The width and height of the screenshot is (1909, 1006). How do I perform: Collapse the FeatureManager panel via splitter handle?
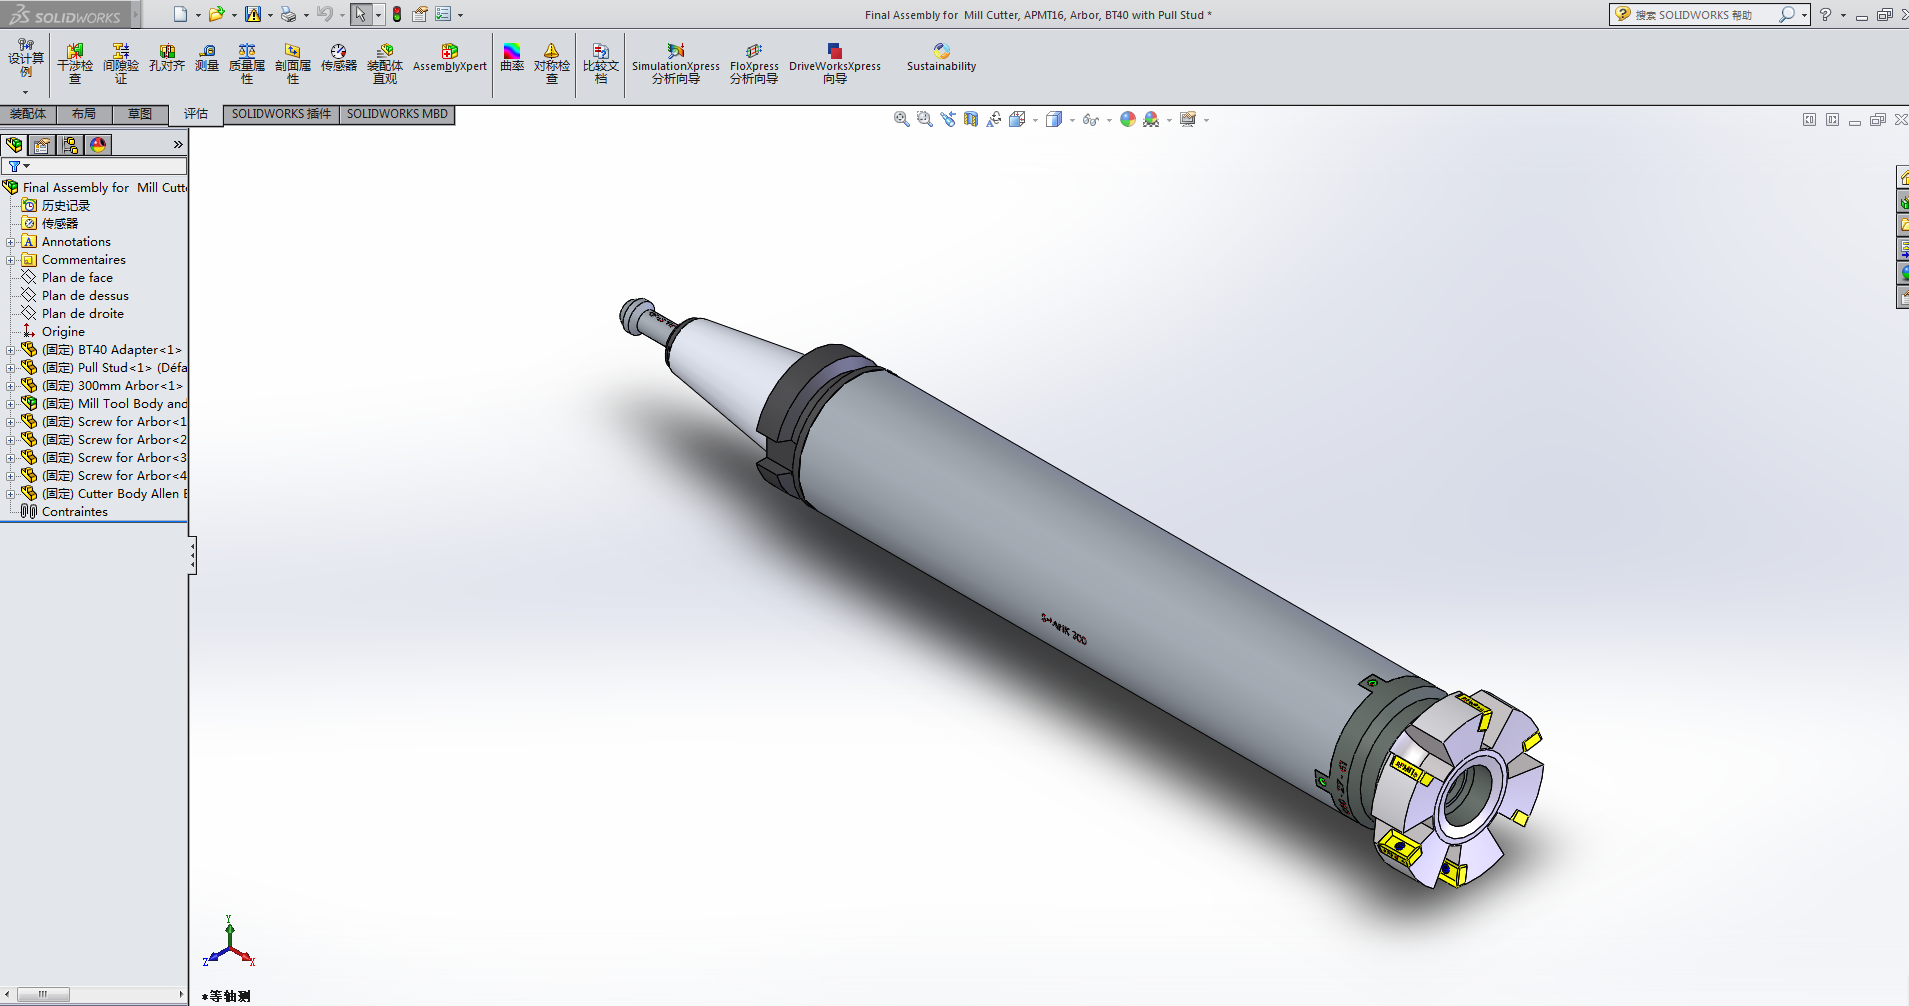pyautogui.click(x=192, y=556)
